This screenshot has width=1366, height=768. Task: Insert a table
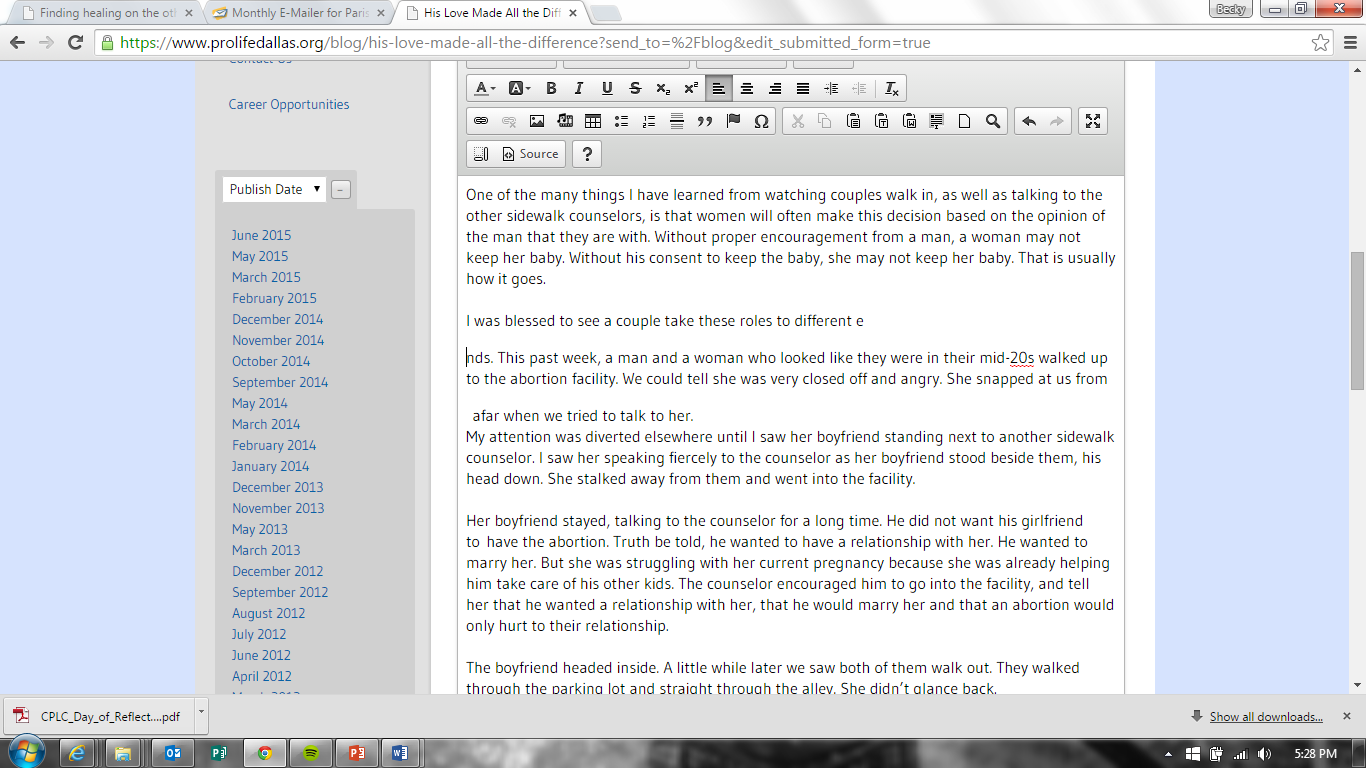(x=593, y=121)
